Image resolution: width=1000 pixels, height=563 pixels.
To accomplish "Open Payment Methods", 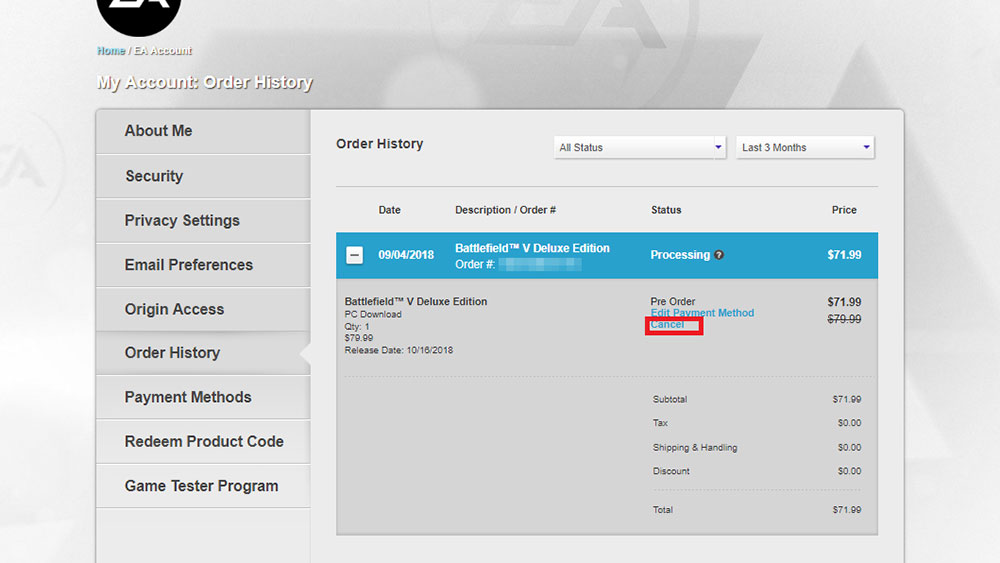I will click(203, 397).
